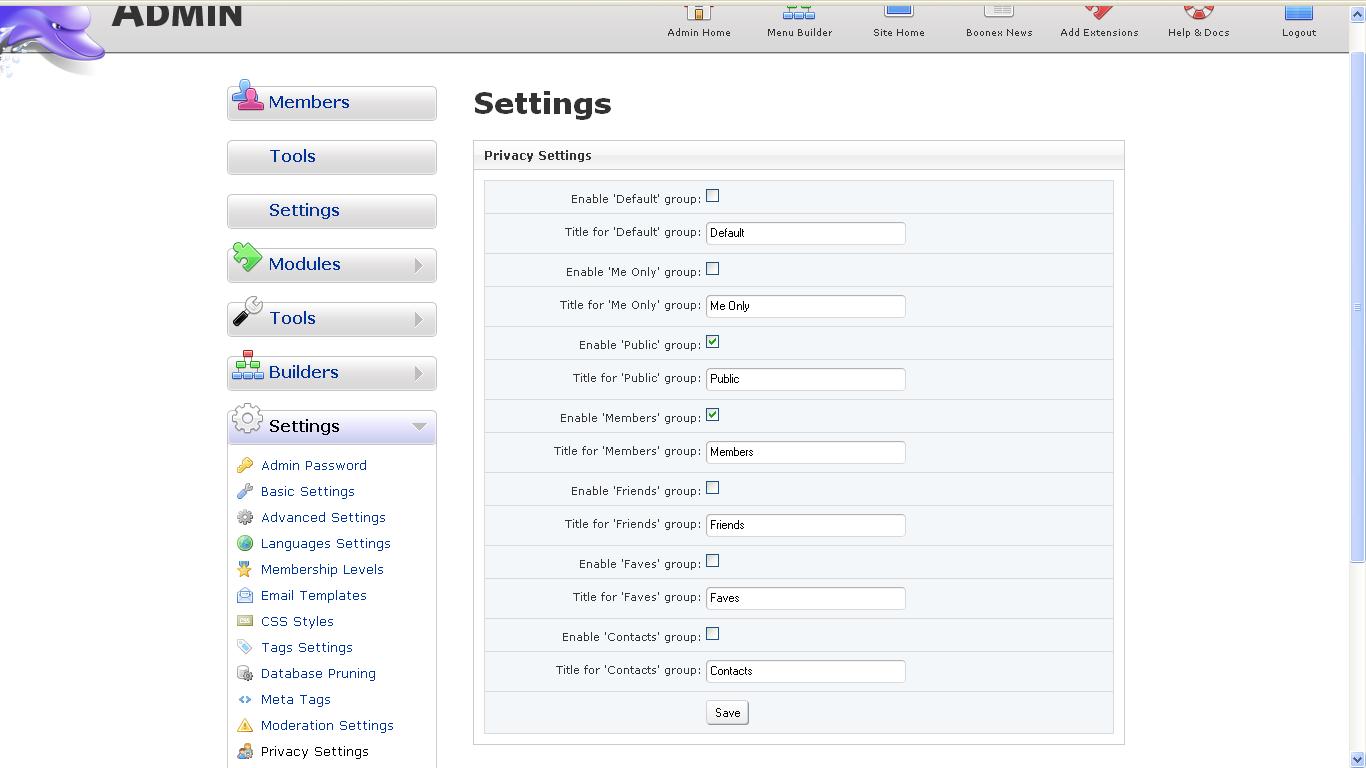Click the Title for 'Contacts' group field

tap(805, 671)
